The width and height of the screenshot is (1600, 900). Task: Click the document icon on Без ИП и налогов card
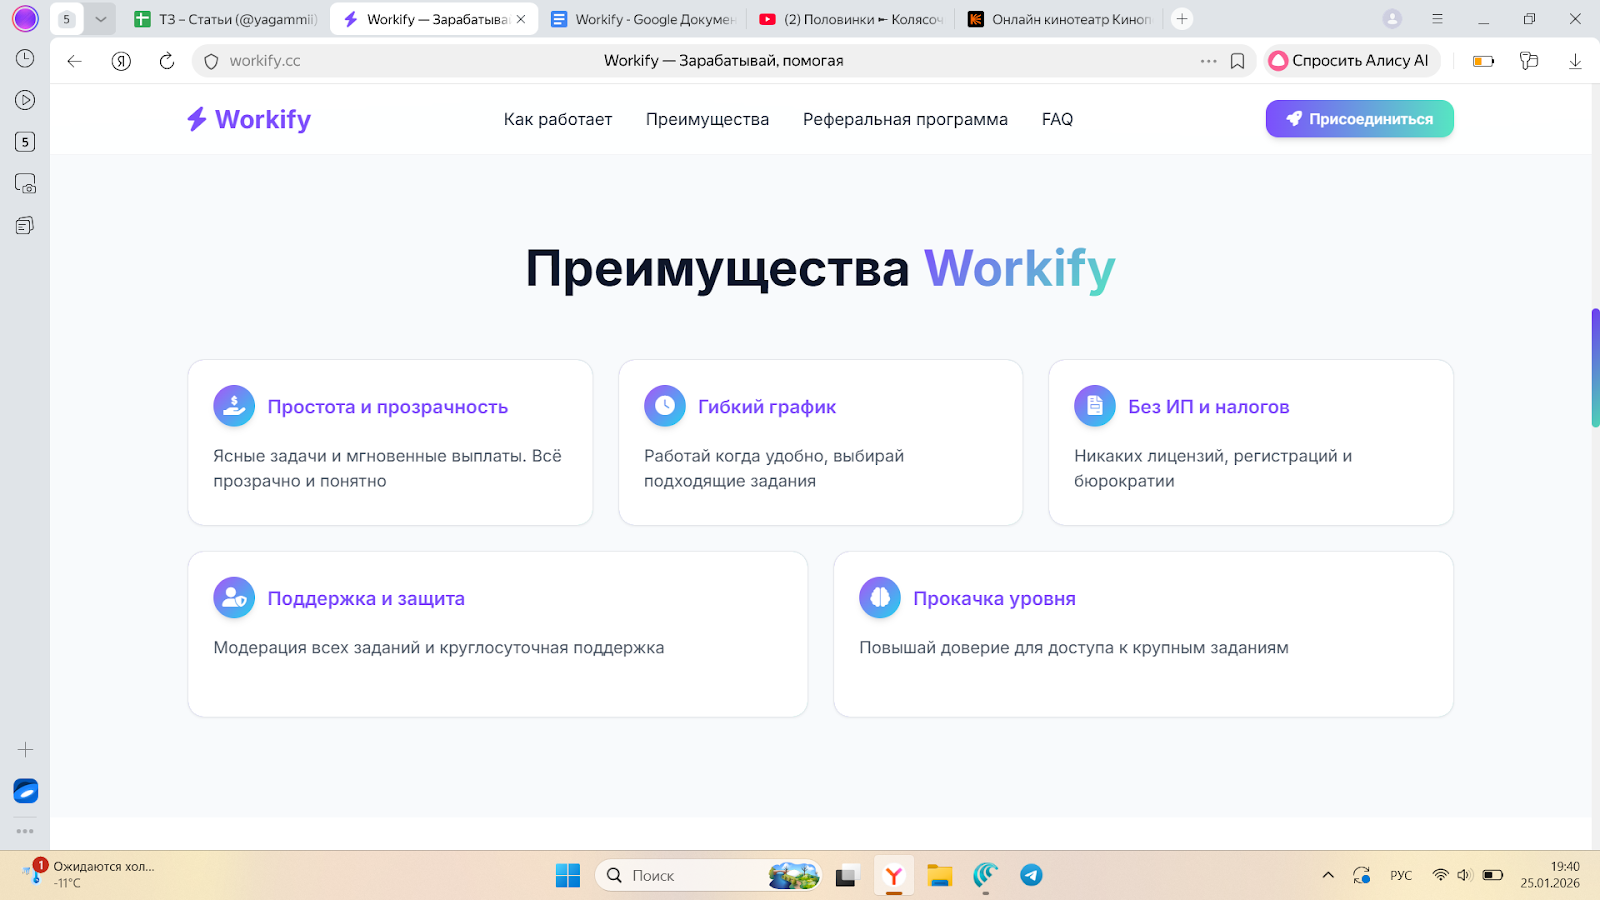pyautogui.click(x=1094, y=406)
